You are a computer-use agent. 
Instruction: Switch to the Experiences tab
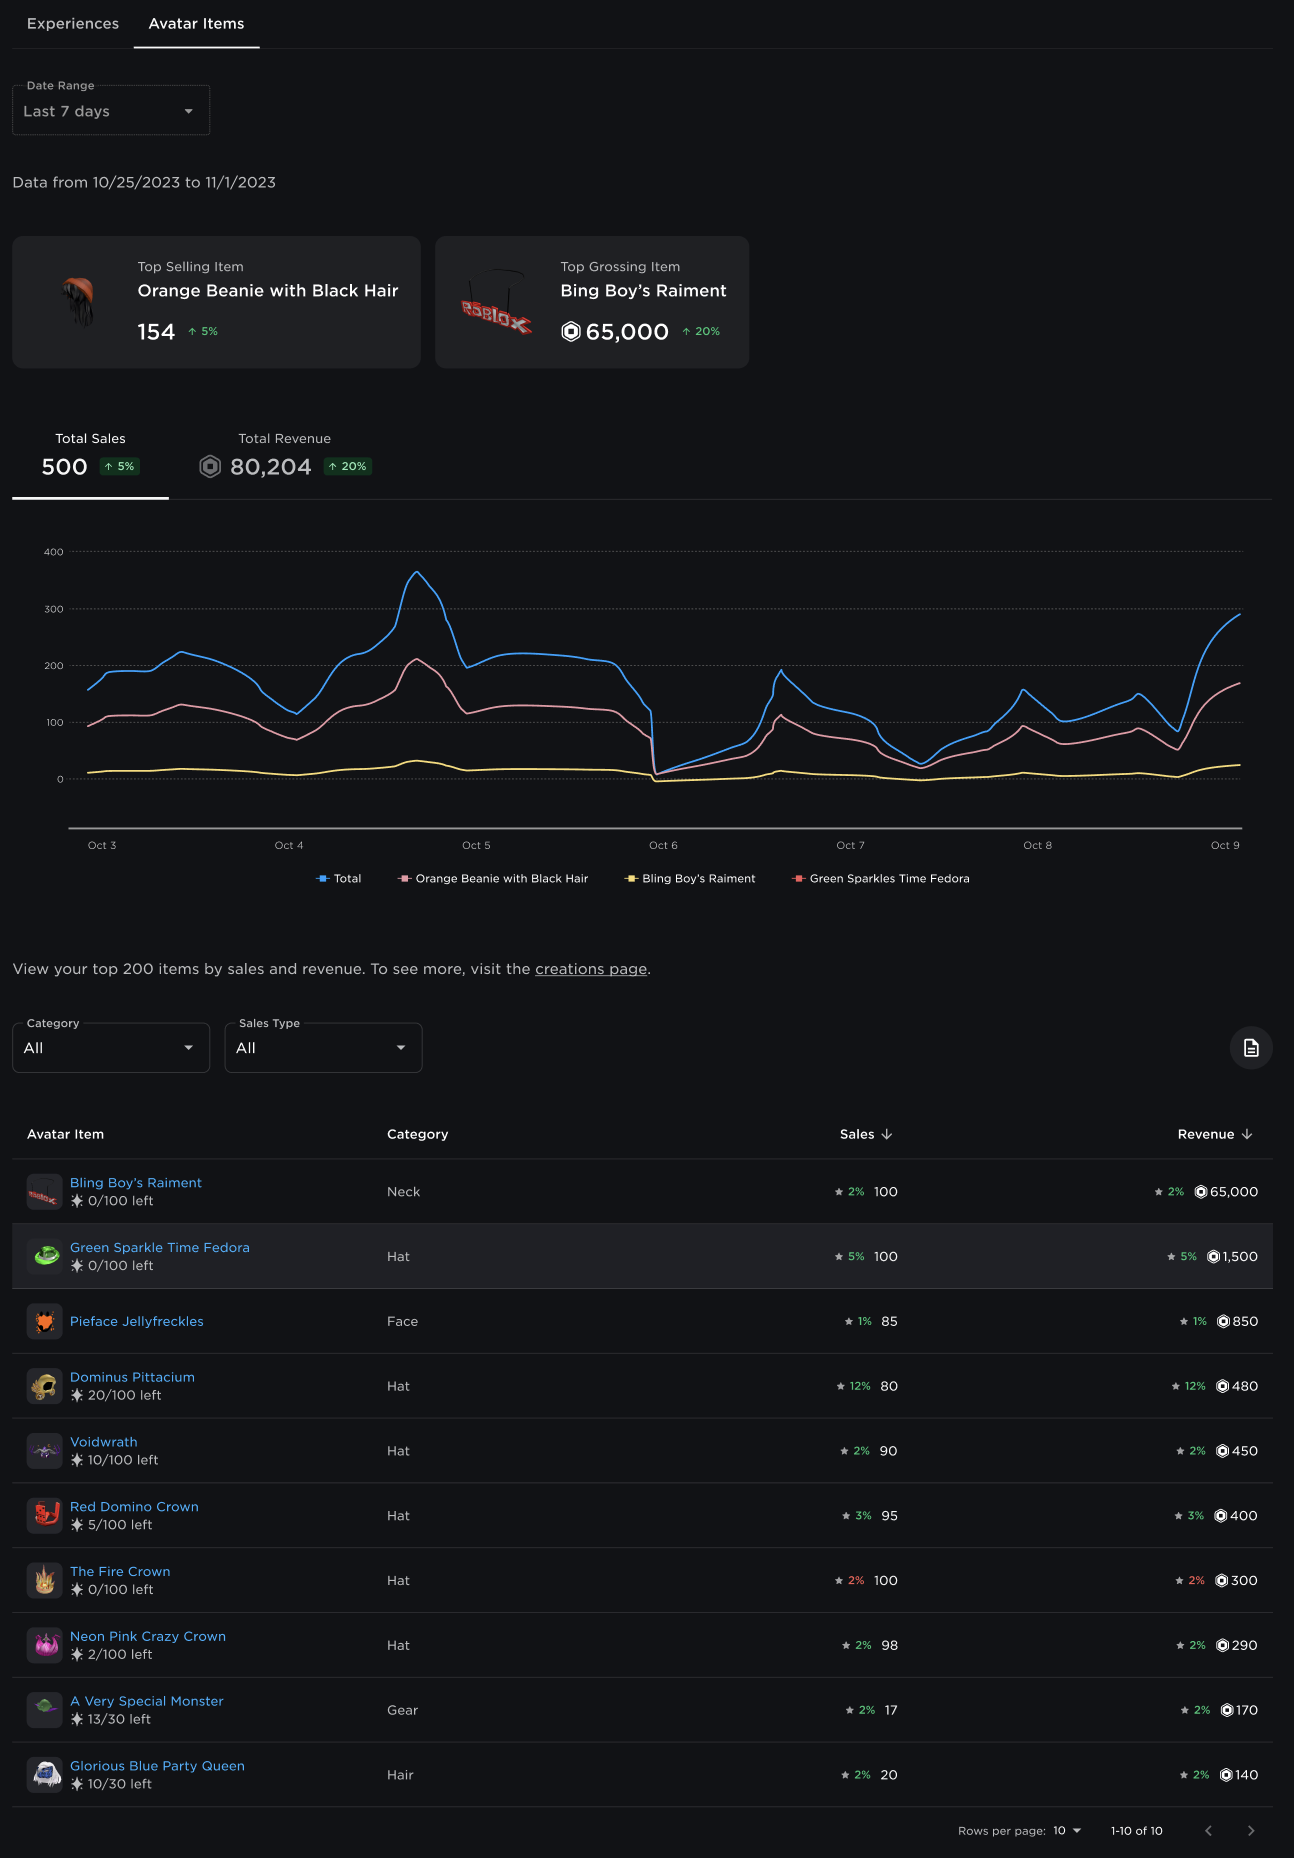pyautogui.click(x=73, y=24)
